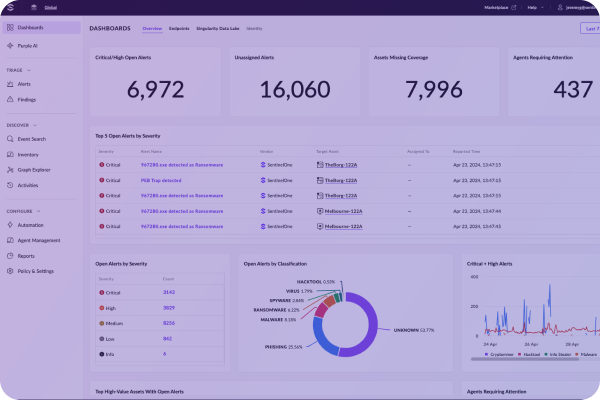
Task: Click the Critical count 3142 link
Action: (168, 292)
